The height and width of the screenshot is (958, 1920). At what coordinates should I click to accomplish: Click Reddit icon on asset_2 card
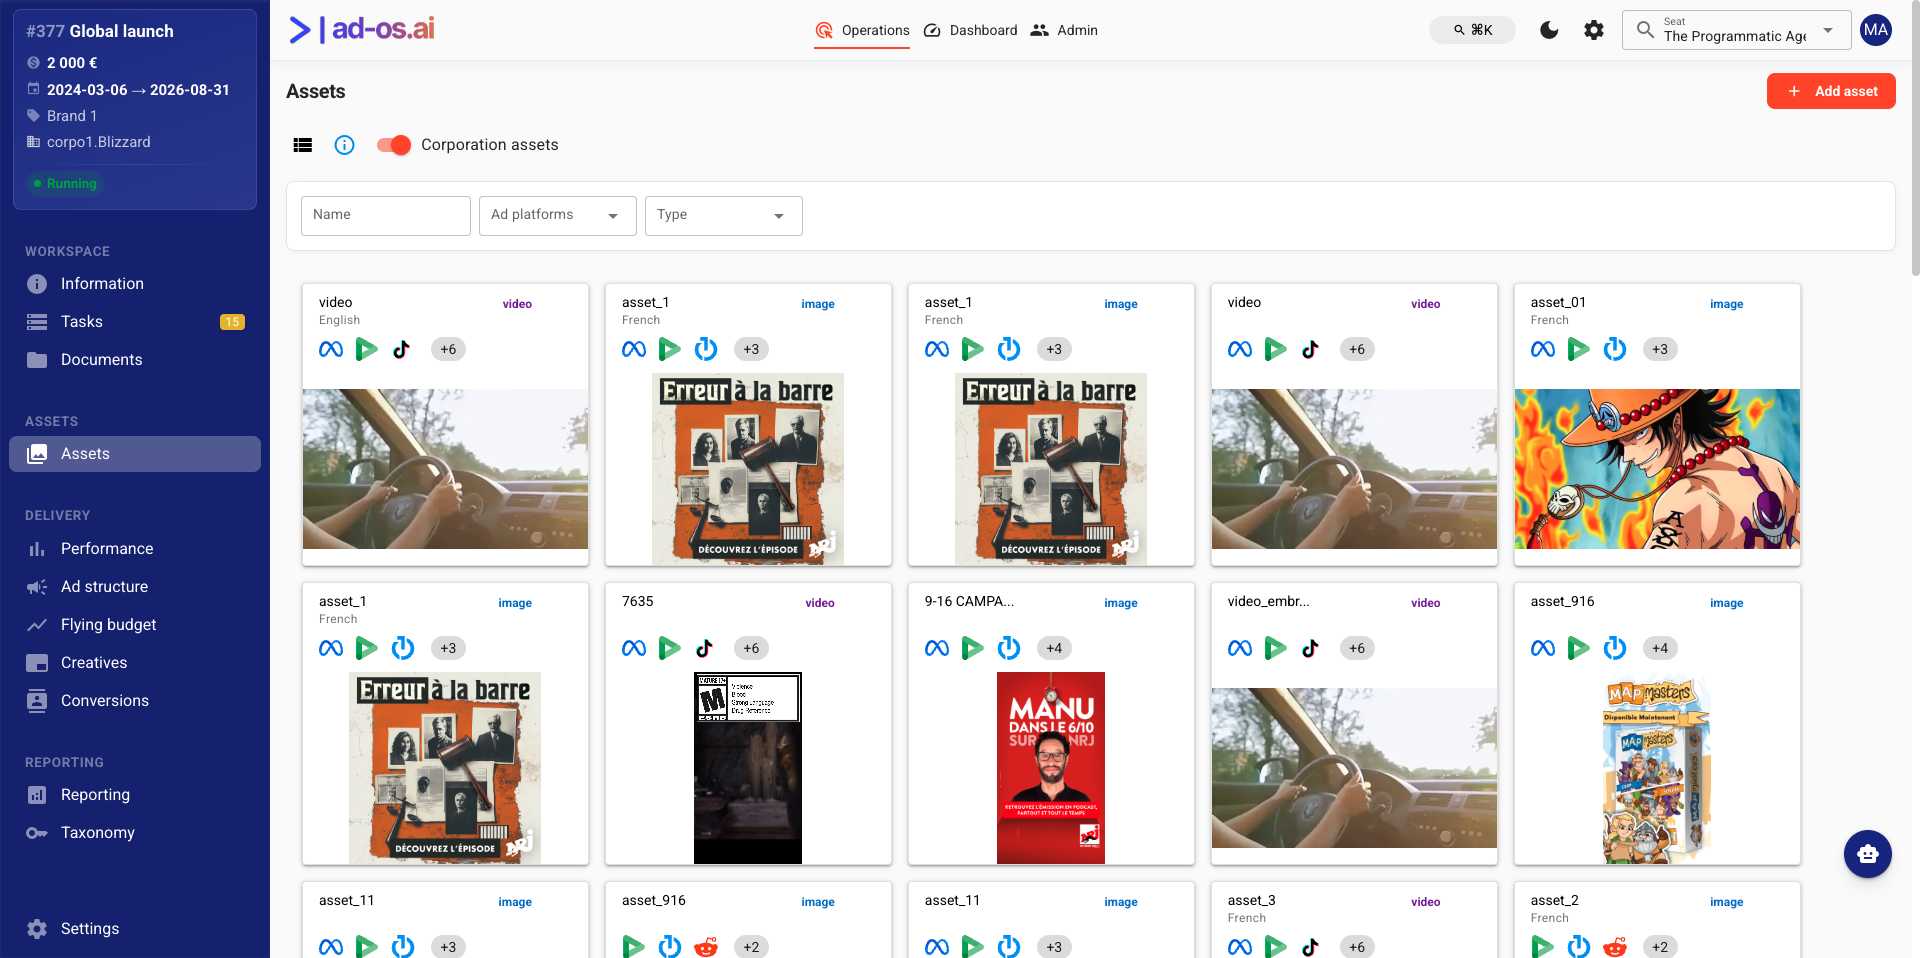click(x=1615, y=947)
